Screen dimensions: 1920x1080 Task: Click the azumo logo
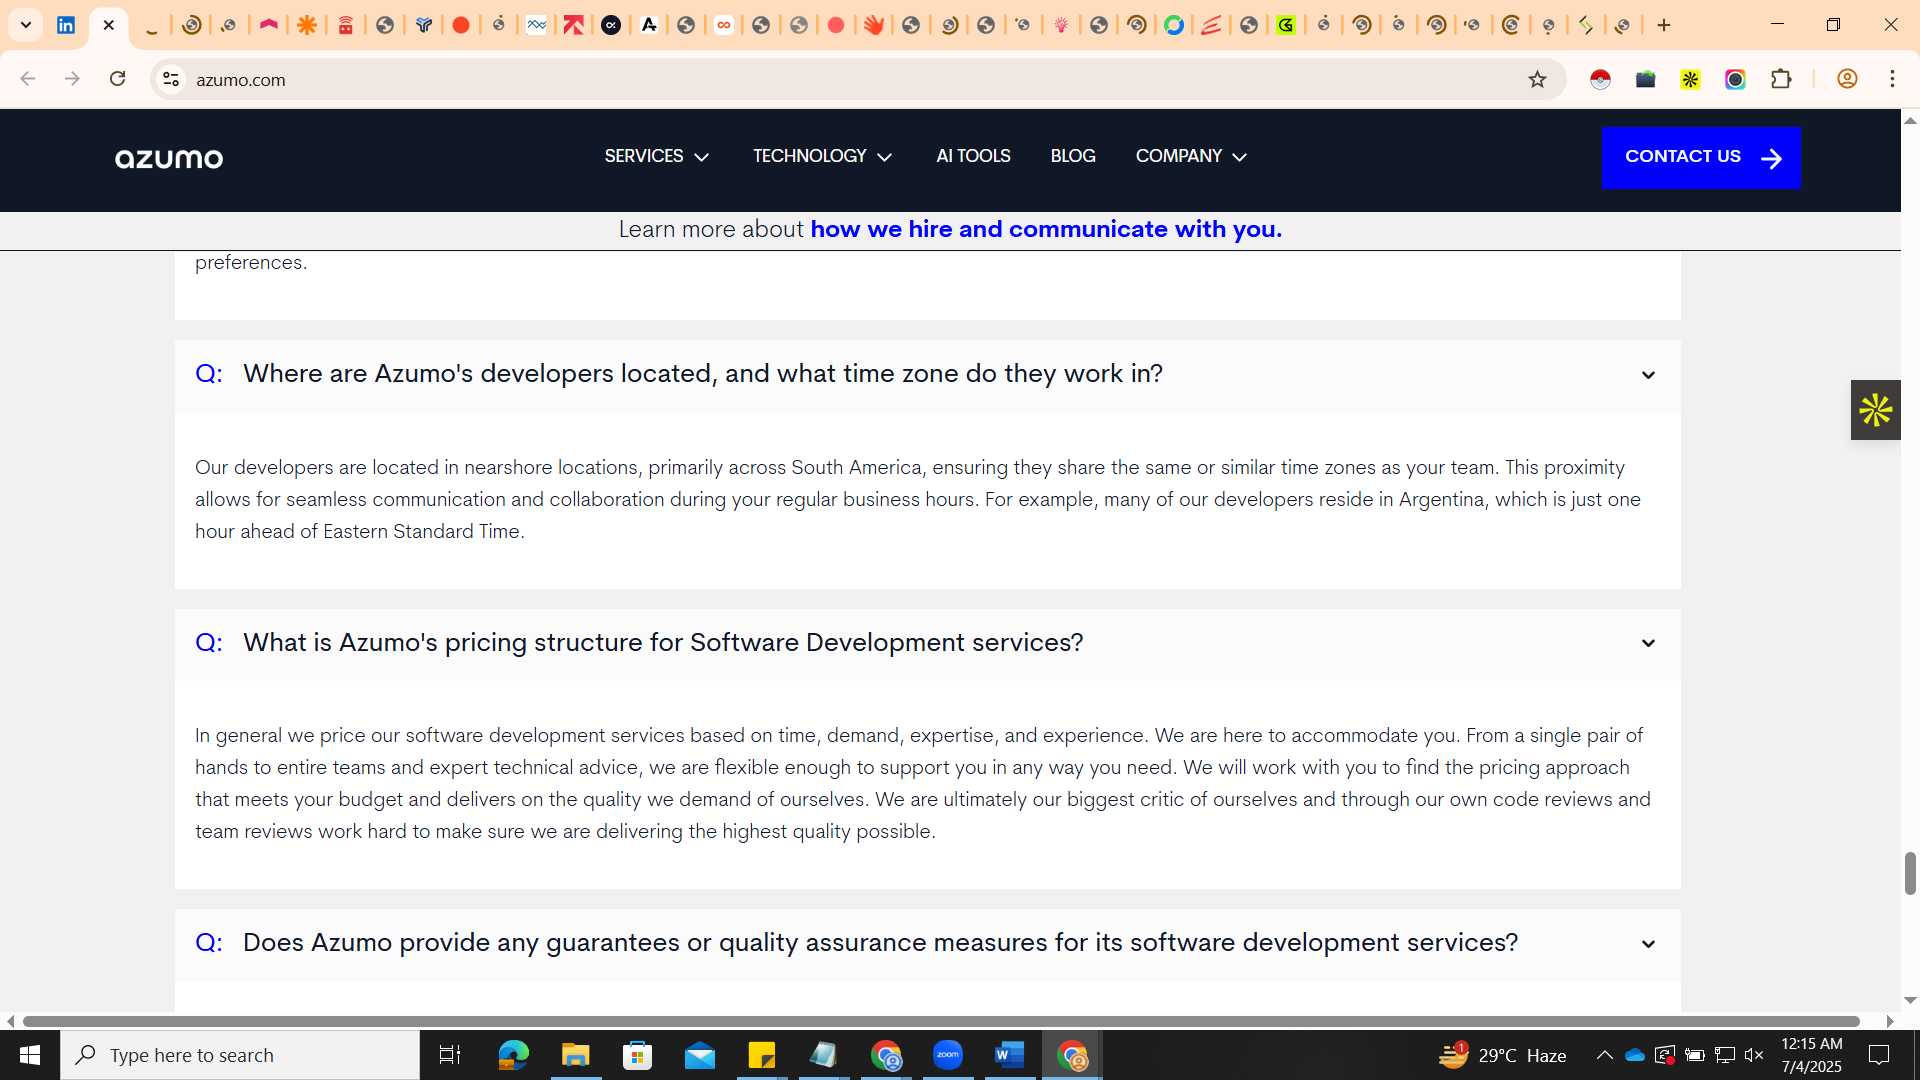(x=169, y=158)
